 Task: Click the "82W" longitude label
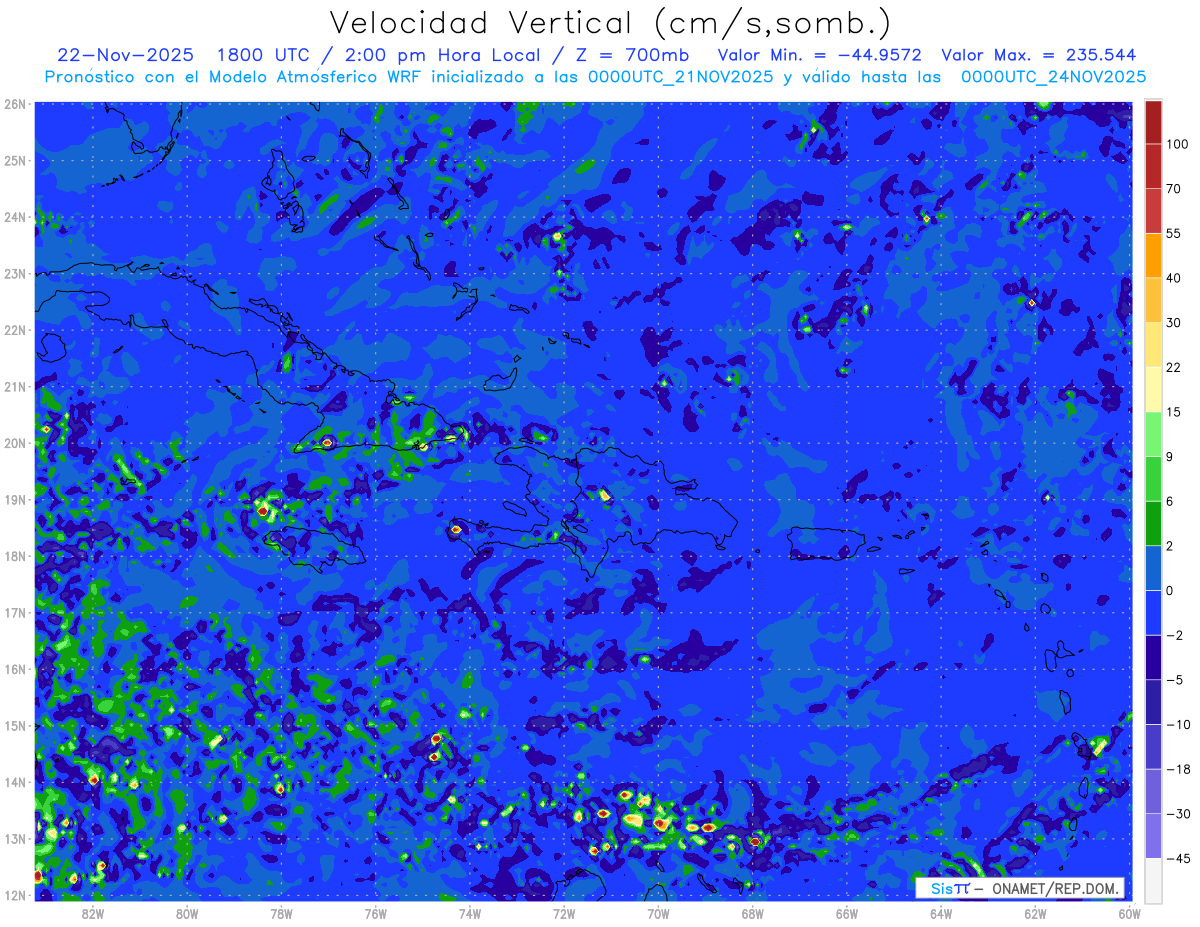pos(92,913)
